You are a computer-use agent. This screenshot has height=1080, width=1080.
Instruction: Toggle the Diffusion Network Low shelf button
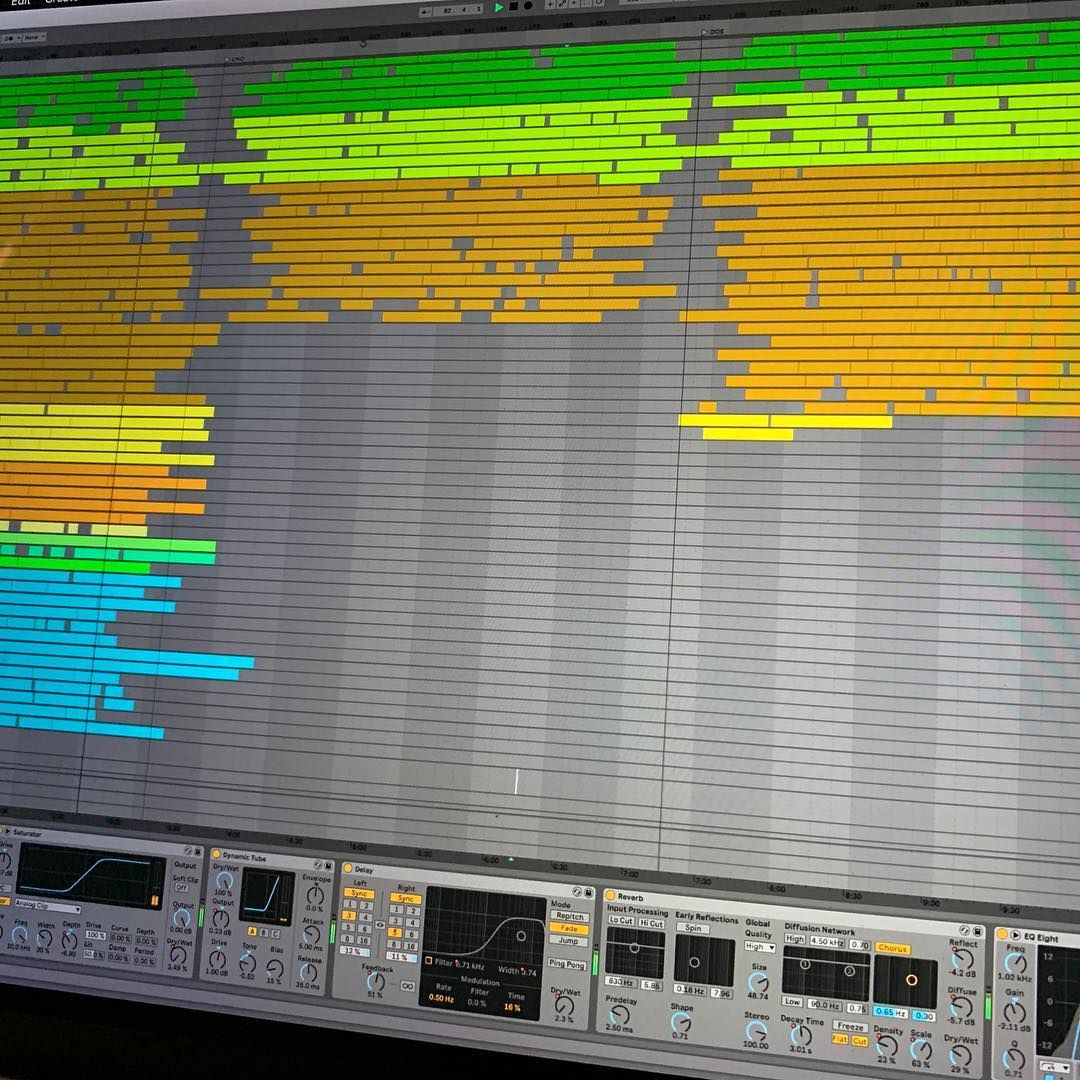tap(793, 1001)
